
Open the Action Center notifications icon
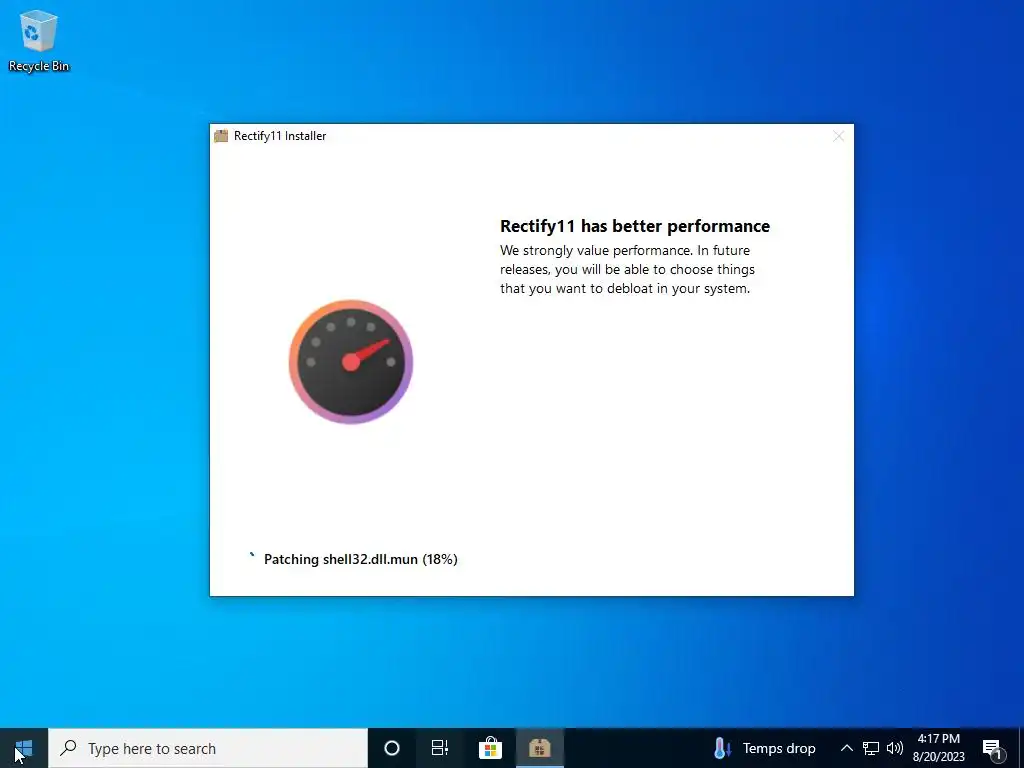pos(993,748)
